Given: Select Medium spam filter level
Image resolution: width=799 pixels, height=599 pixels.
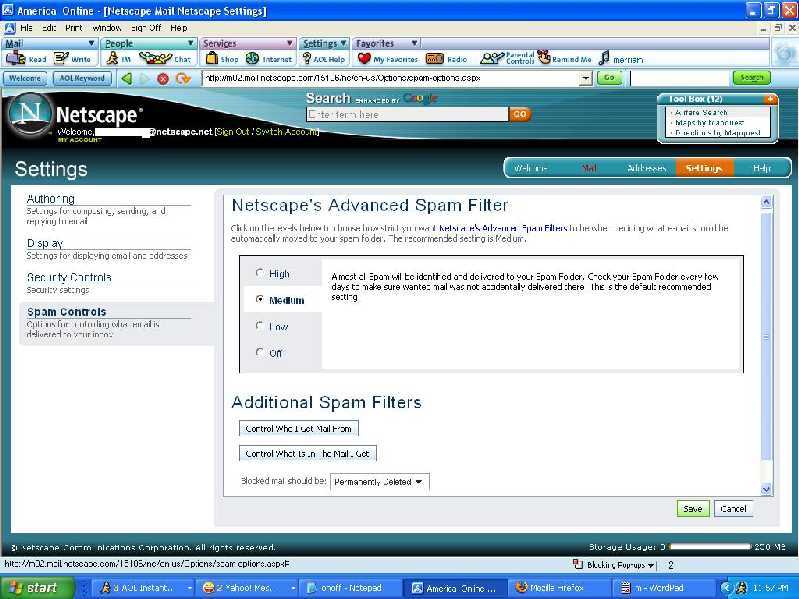Looking at the screenshot, I should pyautogui.click(x=259, y=300).
